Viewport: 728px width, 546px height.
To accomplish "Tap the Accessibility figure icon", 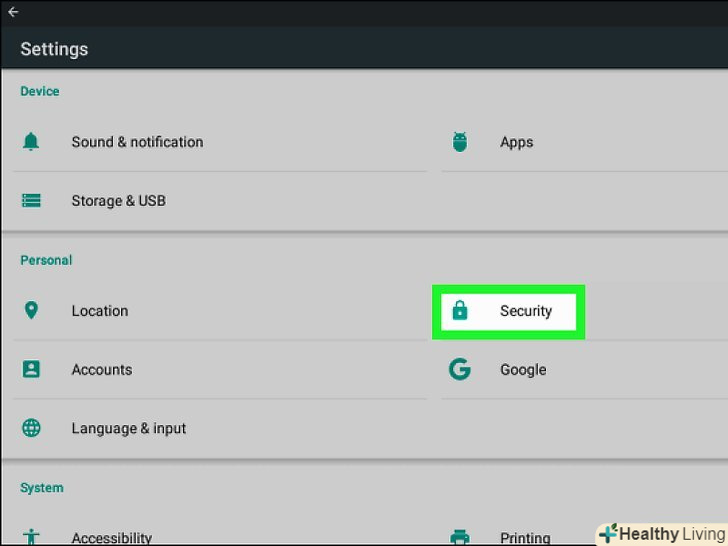I will 31,537.
